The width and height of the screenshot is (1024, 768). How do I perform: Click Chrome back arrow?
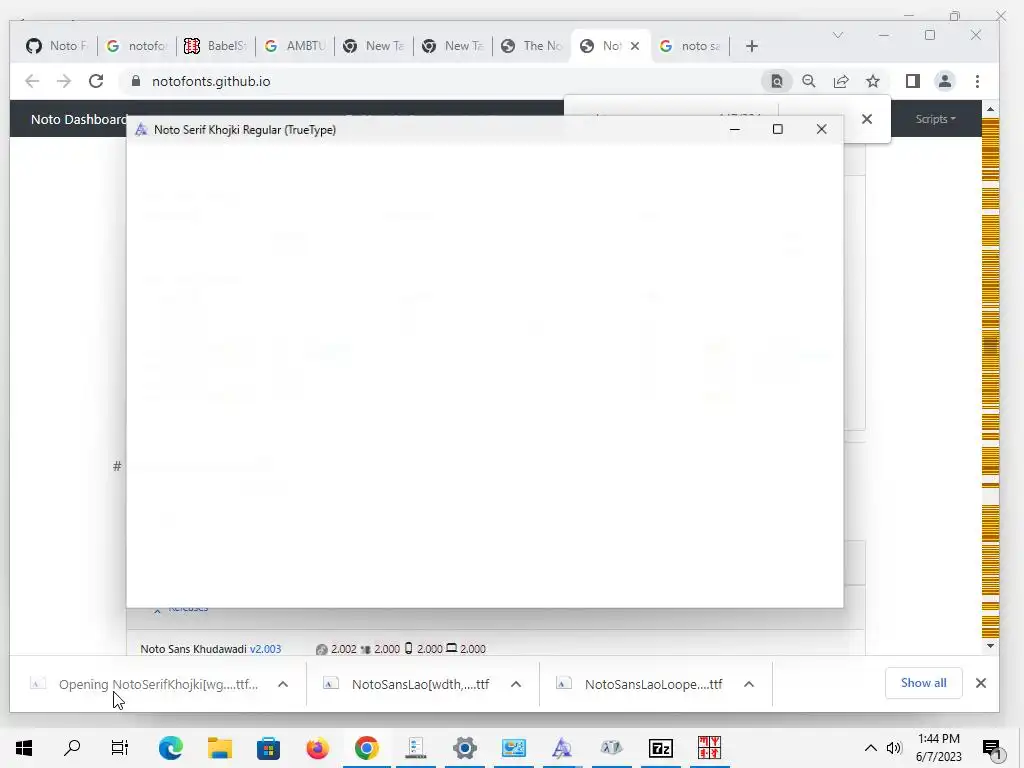[32, 81]
